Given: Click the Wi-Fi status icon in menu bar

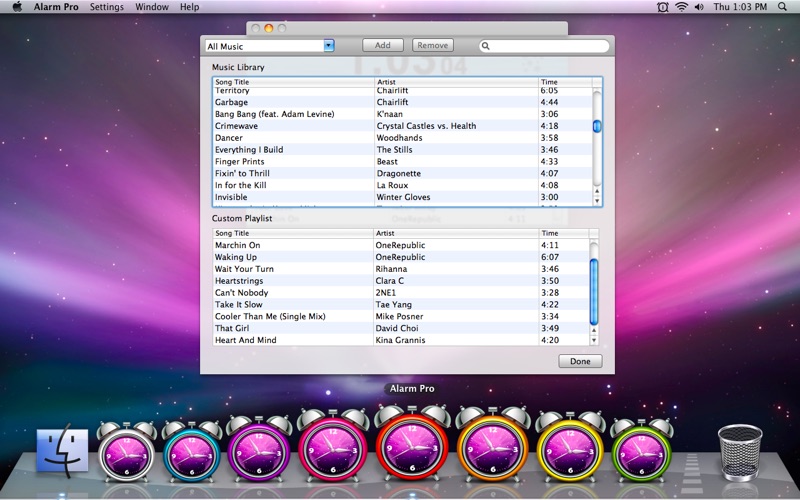Looking at the screenshot, I should pyautogui.click(x=681, y=7).
